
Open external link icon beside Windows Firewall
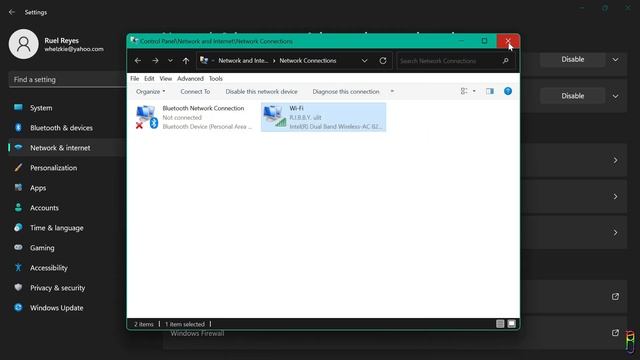click(x=615, y=333)
